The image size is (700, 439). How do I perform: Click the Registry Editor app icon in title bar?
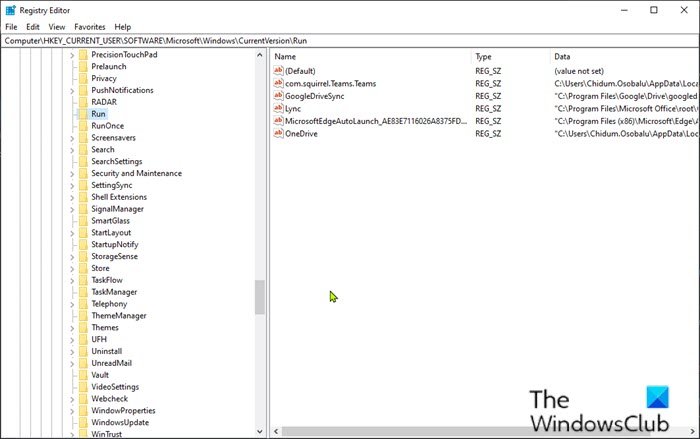10,10
